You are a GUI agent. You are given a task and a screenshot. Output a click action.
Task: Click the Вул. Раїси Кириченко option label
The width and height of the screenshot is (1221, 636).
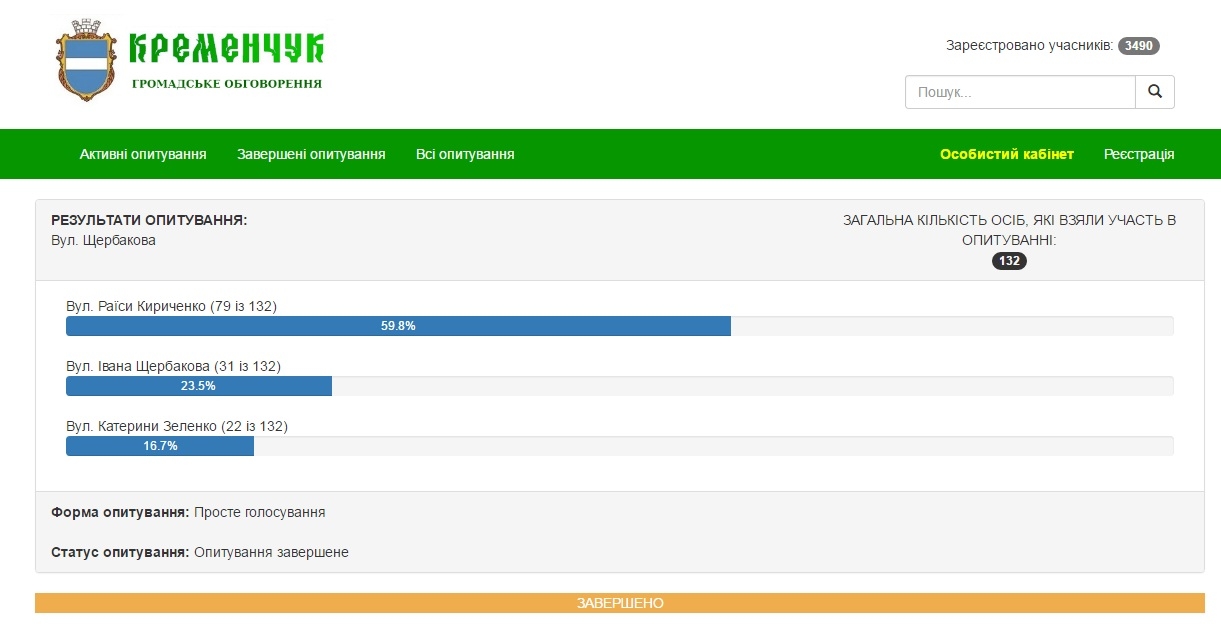pyautogui.click(x=171, y=306)
